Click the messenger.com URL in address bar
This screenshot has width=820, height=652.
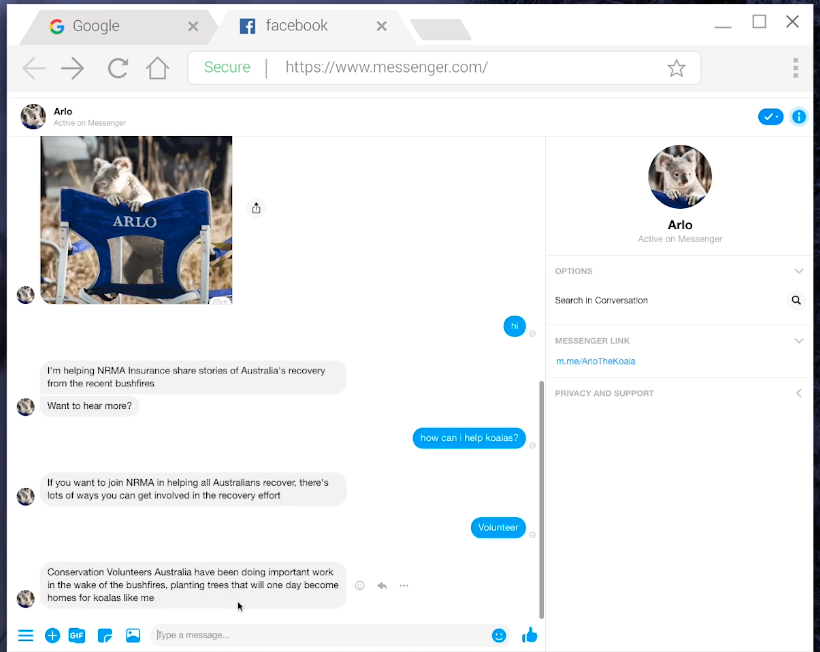[x=386, y=67]
